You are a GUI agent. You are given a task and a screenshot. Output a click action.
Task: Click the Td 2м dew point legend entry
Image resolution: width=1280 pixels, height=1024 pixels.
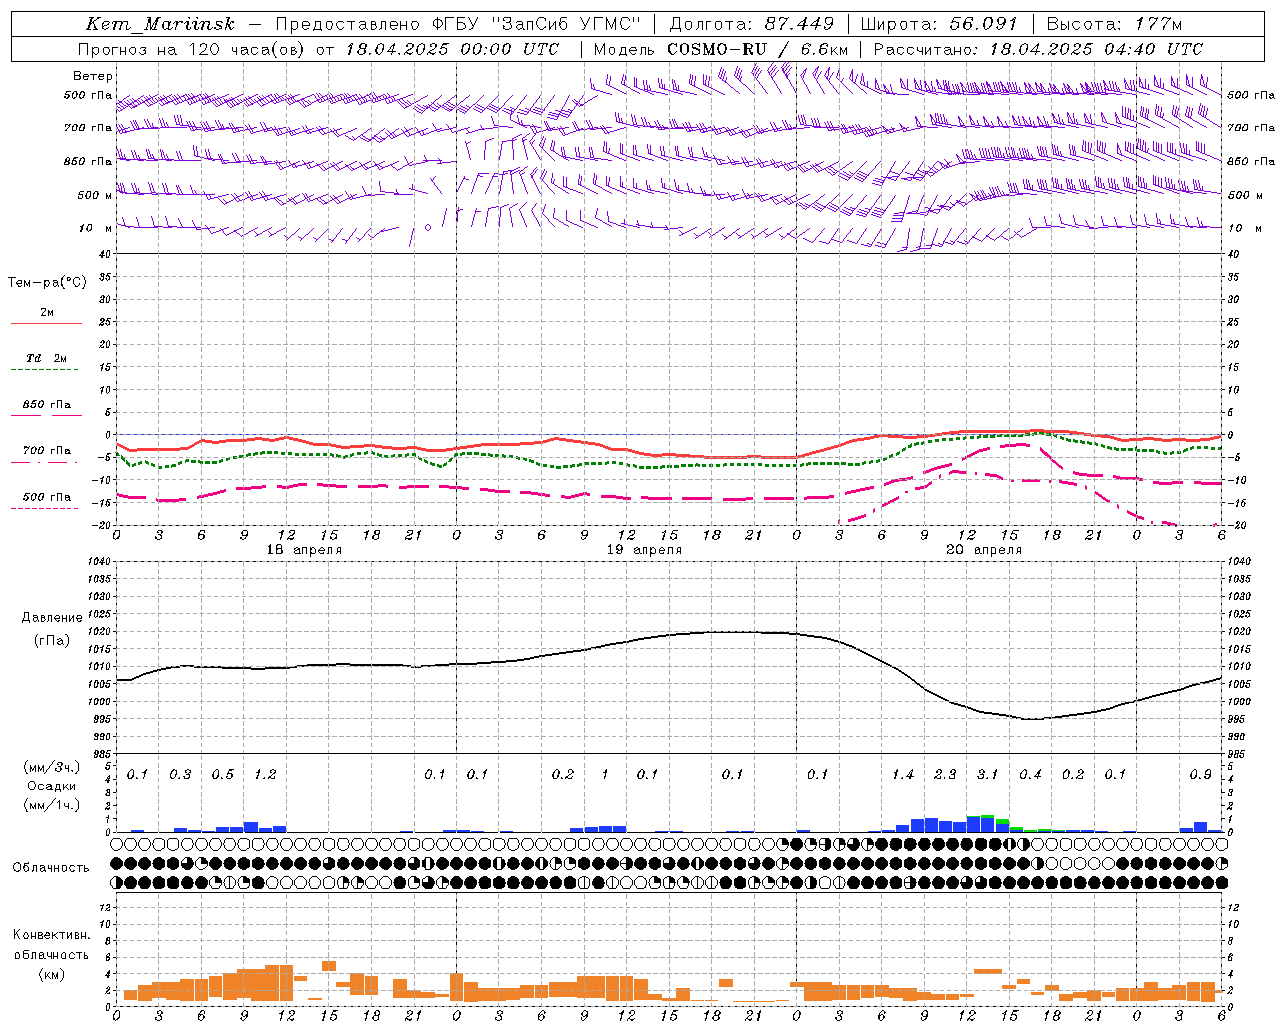point(47,358)
